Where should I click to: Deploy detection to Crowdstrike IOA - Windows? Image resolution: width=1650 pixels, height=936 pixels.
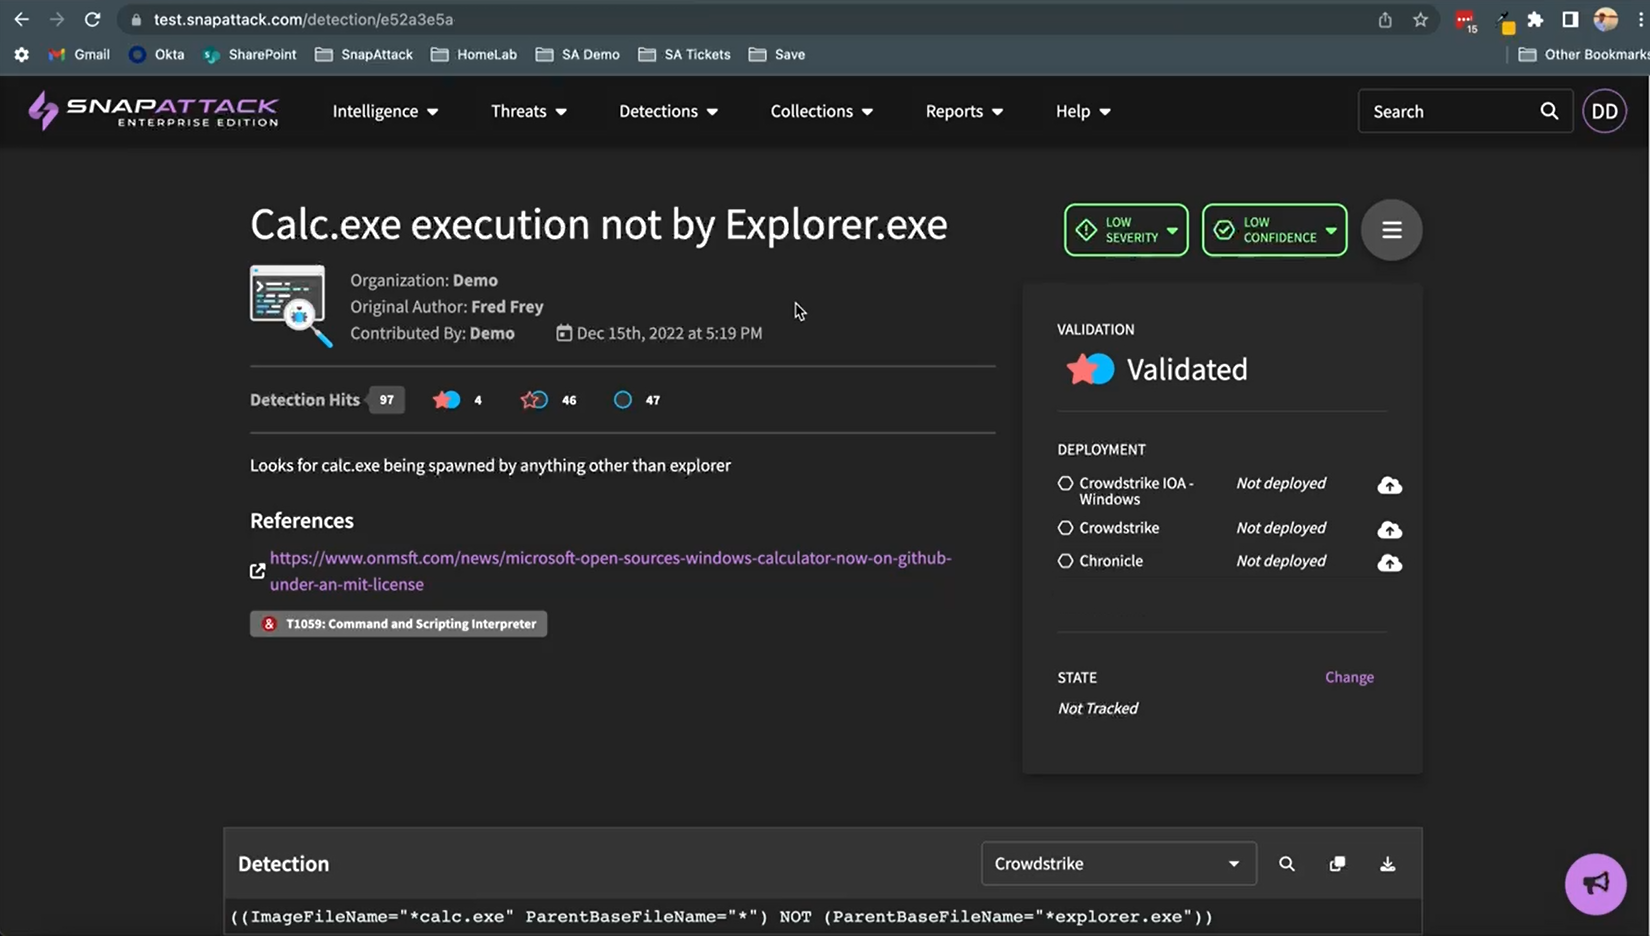tap(1389, 486)
